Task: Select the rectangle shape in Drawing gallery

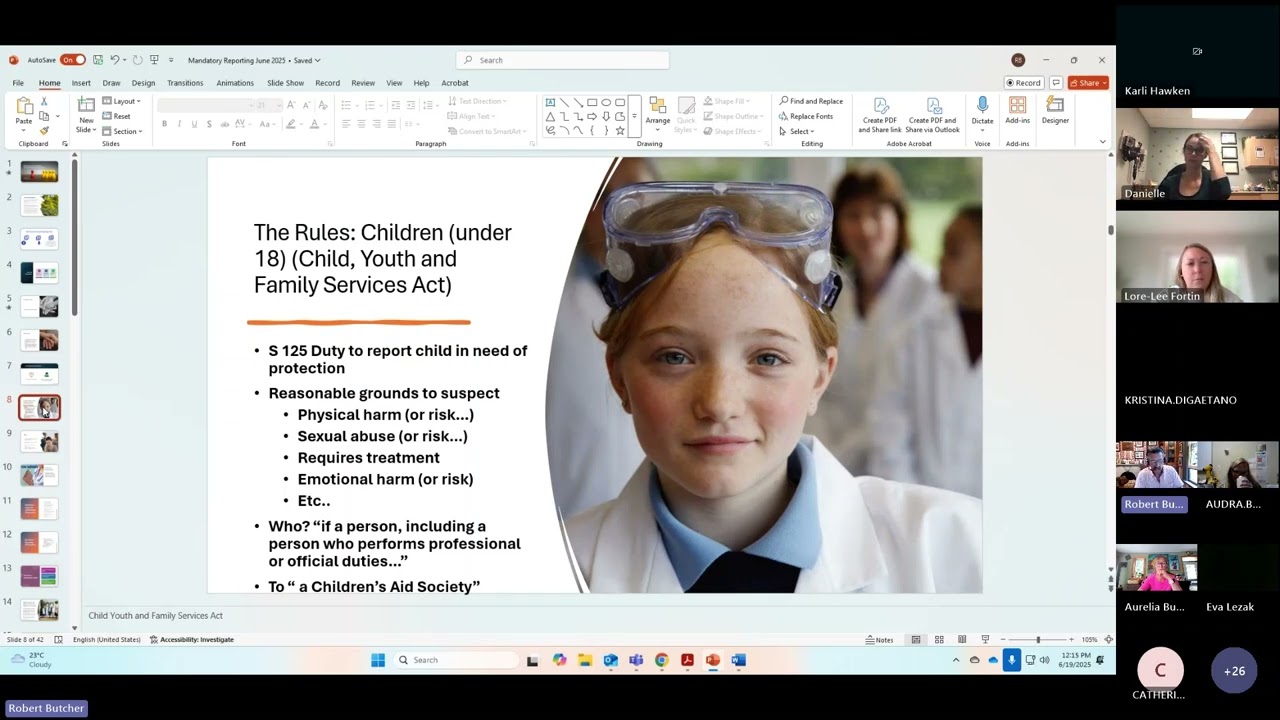Action: coord(592,102)
